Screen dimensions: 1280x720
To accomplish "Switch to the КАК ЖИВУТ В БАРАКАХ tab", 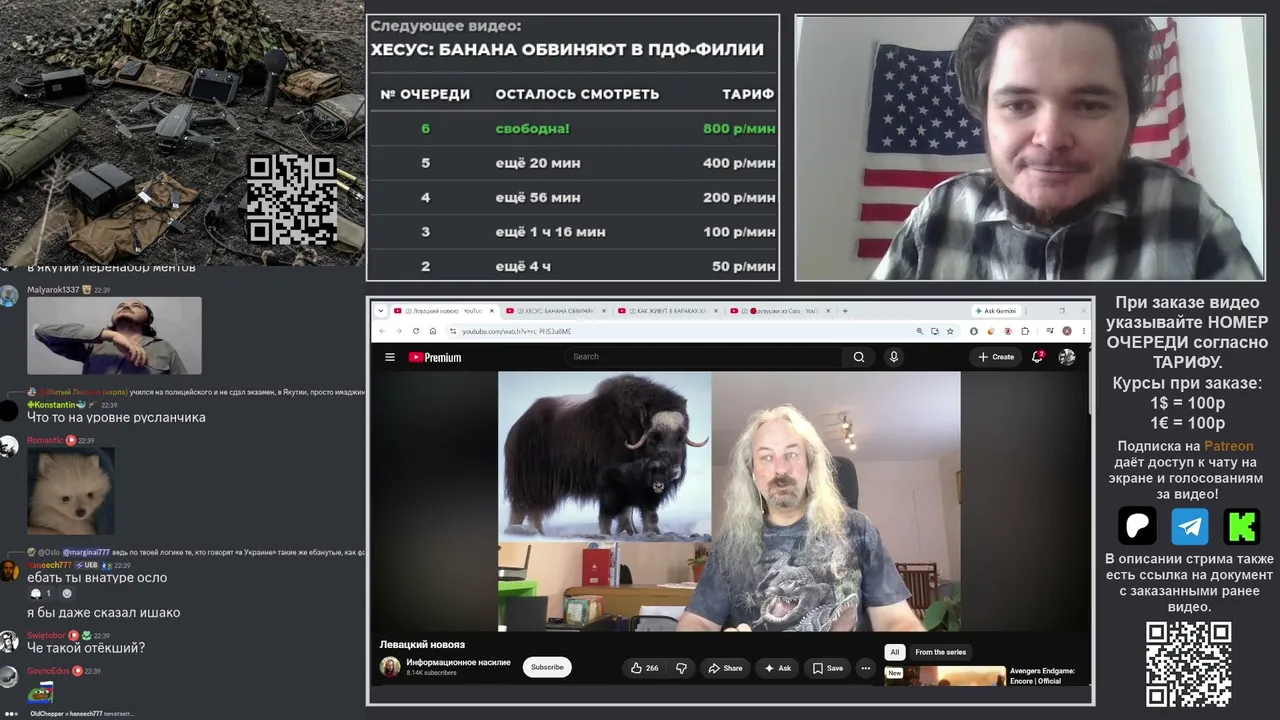I will (667, 311).
